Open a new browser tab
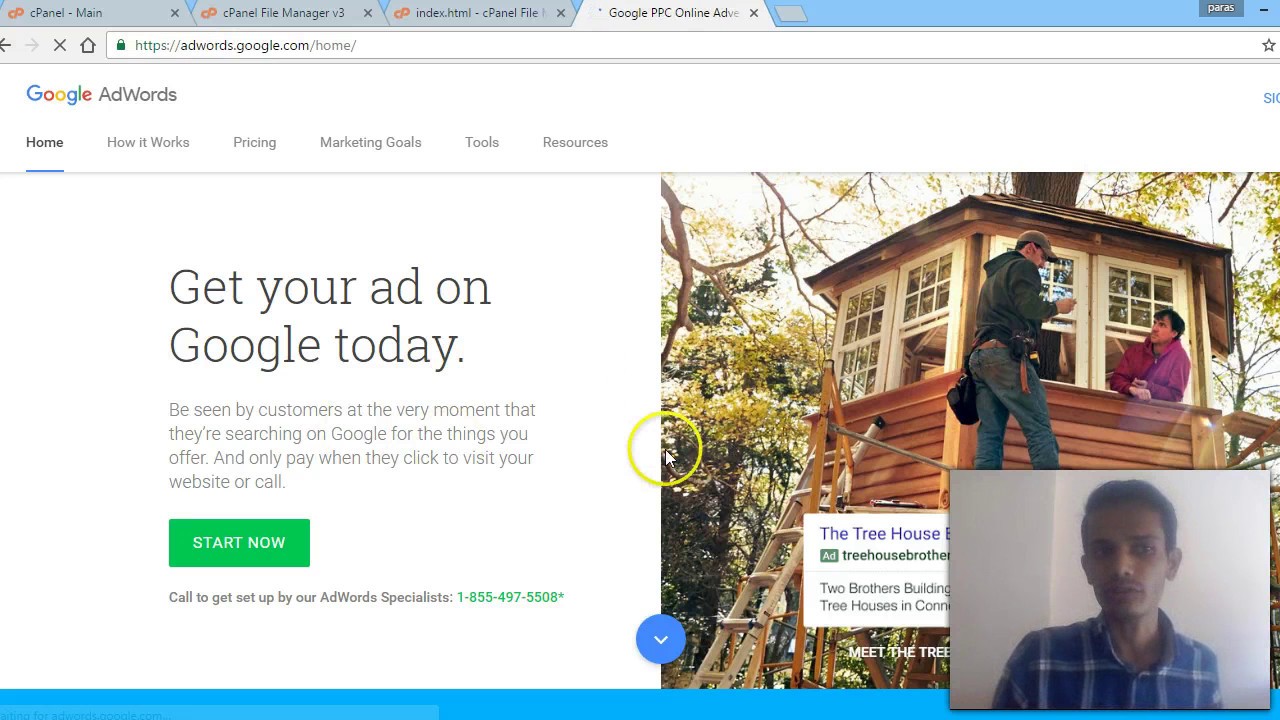 (x=790, y=14)
